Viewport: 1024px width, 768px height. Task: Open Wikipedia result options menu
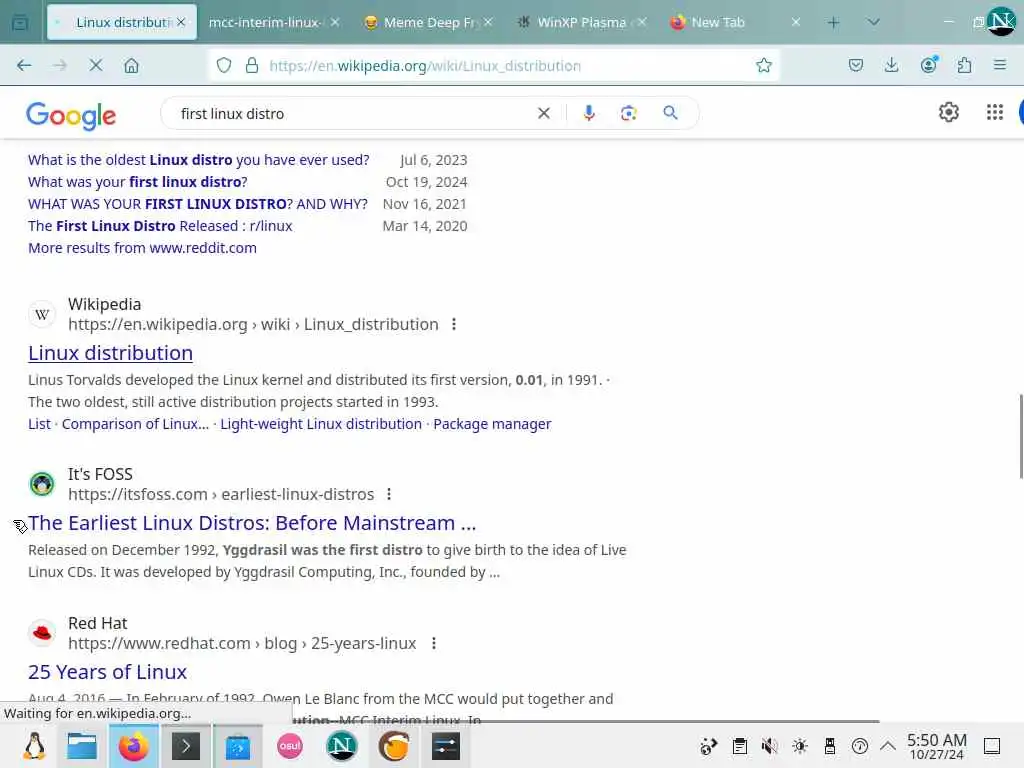[454, 324]
